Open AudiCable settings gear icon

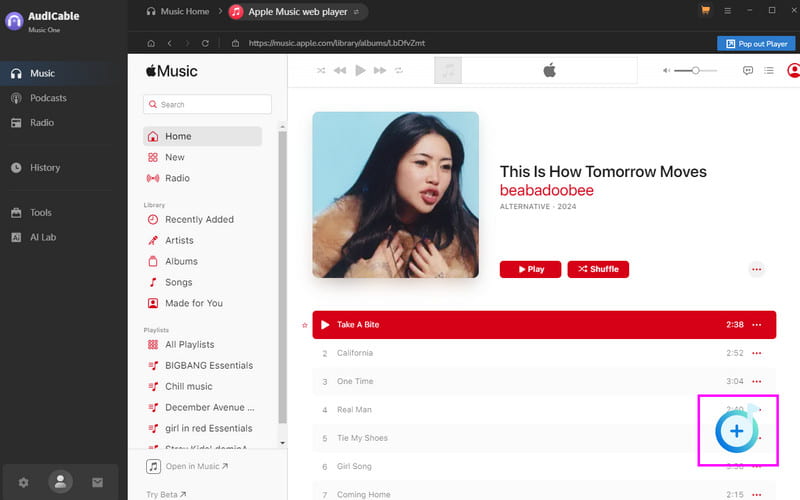coord(24,482)
